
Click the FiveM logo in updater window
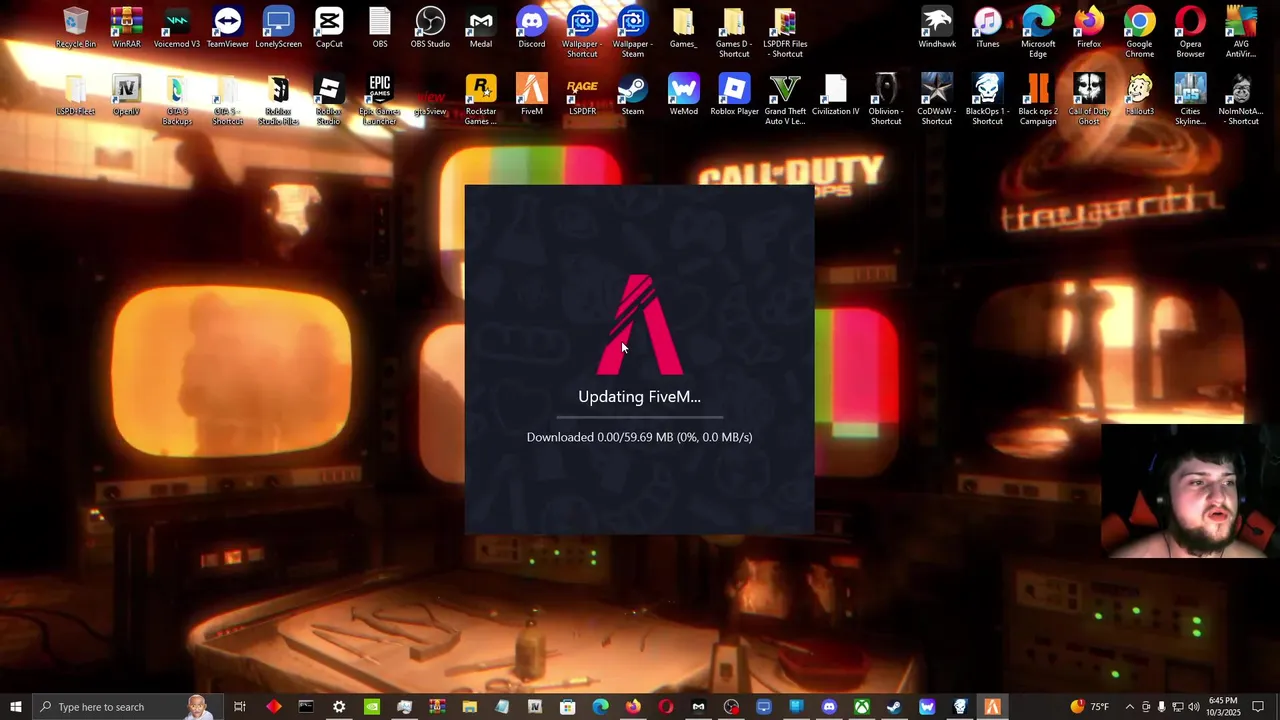(640, 325)
